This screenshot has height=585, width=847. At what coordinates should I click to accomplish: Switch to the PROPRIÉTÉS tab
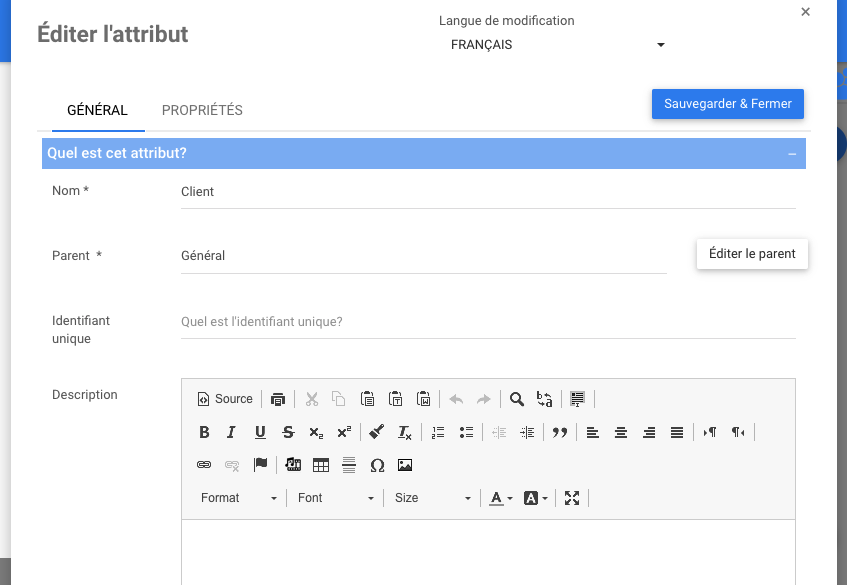click(202, 110)
